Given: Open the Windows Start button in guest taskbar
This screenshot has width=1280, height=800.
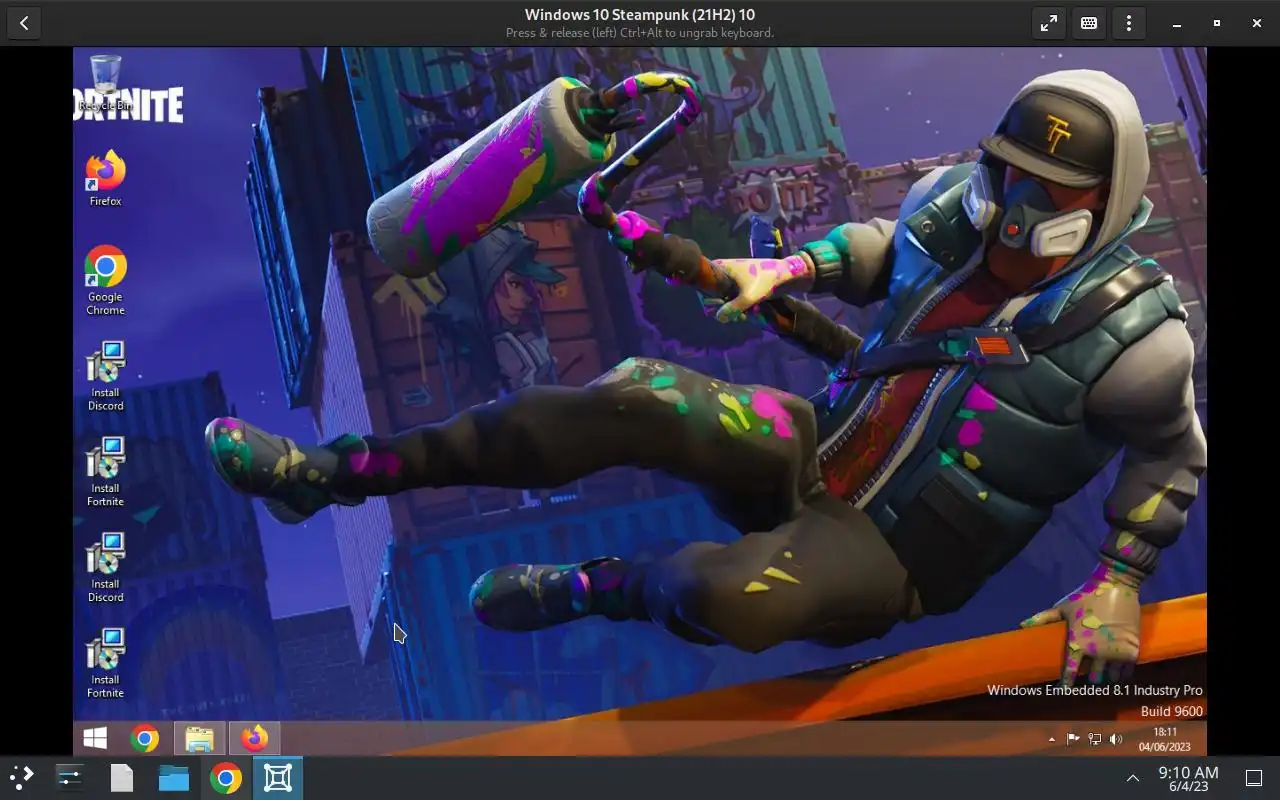Looking at the screenshot, I should pyautogui.click(x=95, y=739).
